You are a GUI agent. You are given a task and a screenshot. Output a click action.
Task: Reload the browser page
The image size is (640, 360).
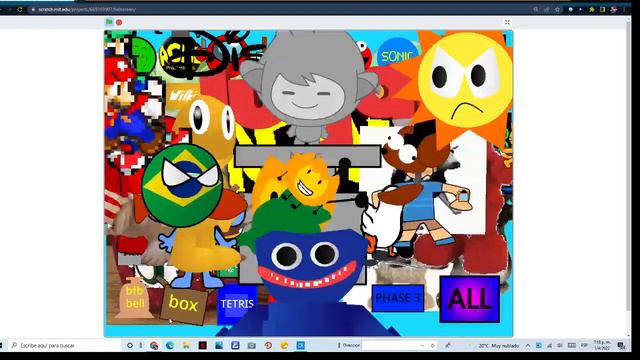[20, 9]
